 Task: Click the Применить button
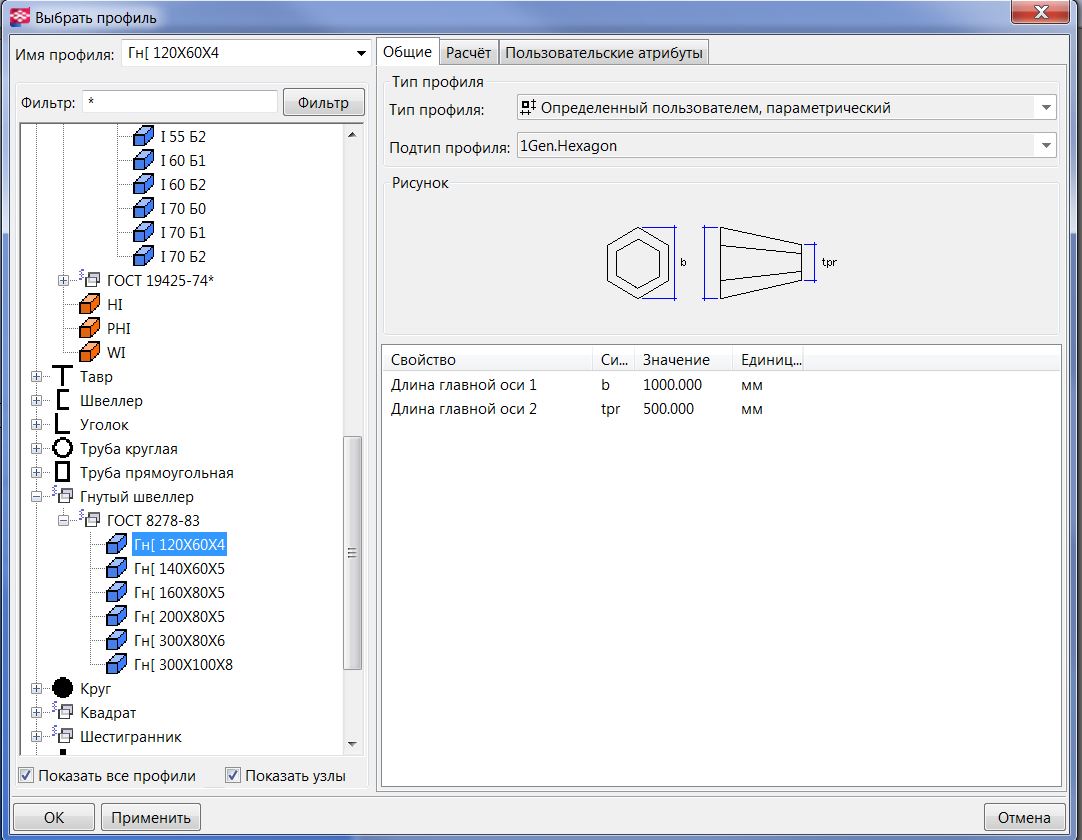click(x=151, y=817)
